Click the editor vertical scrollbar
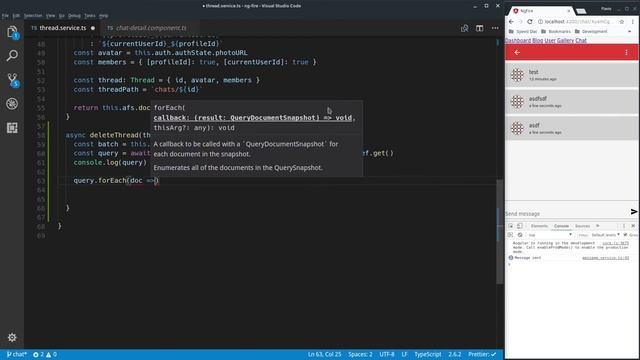This screenshot has height=360, width=640. coord(500,231)
